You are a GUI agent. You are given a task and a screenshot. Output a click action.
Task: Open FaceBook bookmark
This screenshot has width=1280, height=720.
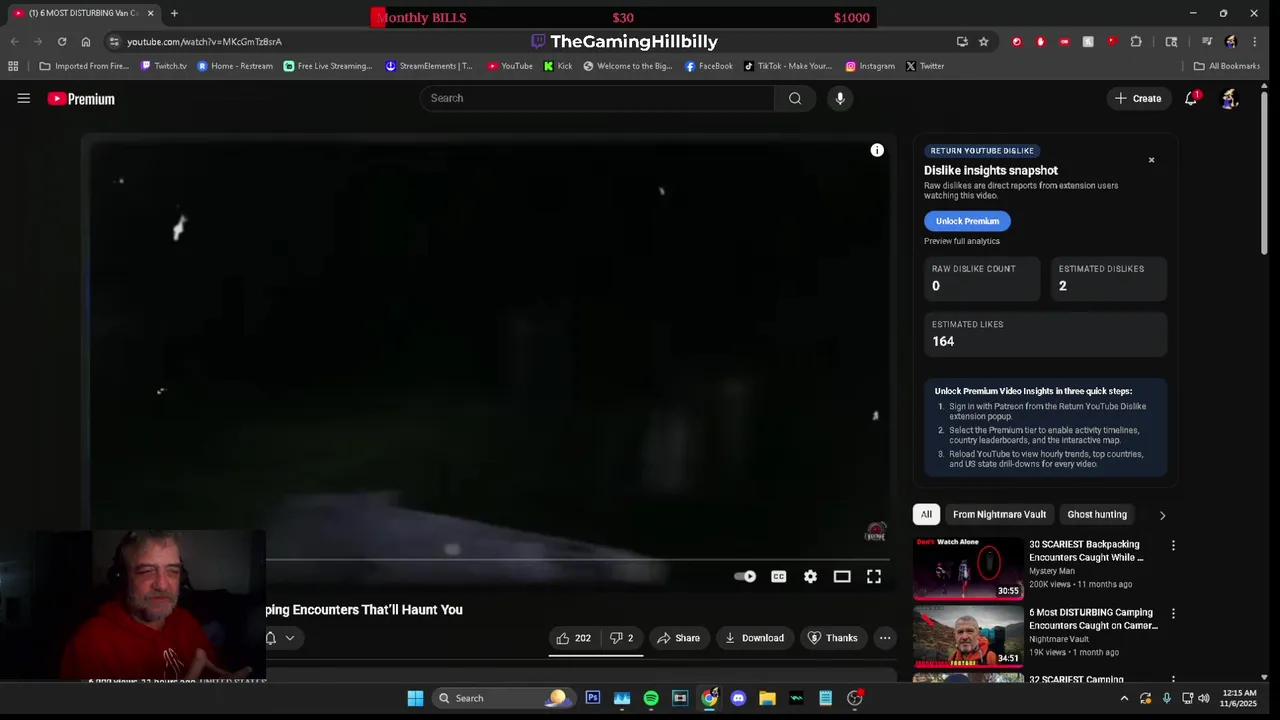coord(709,66)
